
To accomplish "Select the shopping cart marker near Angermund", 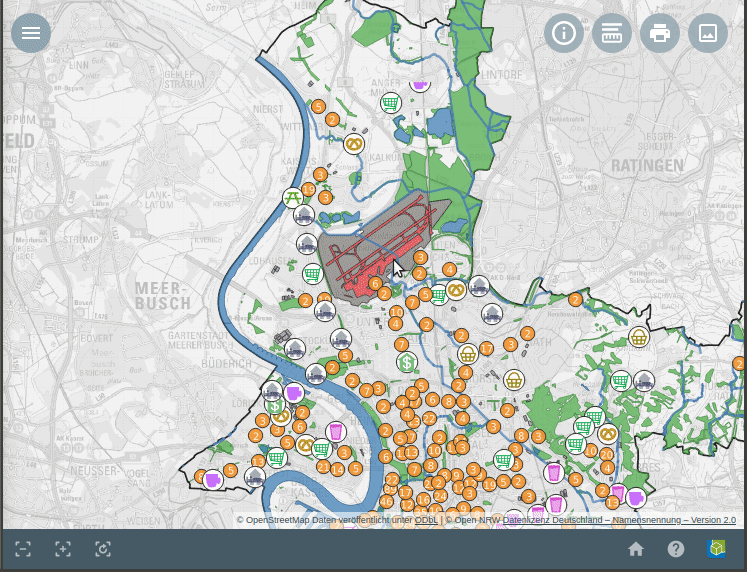I will 391,103.
